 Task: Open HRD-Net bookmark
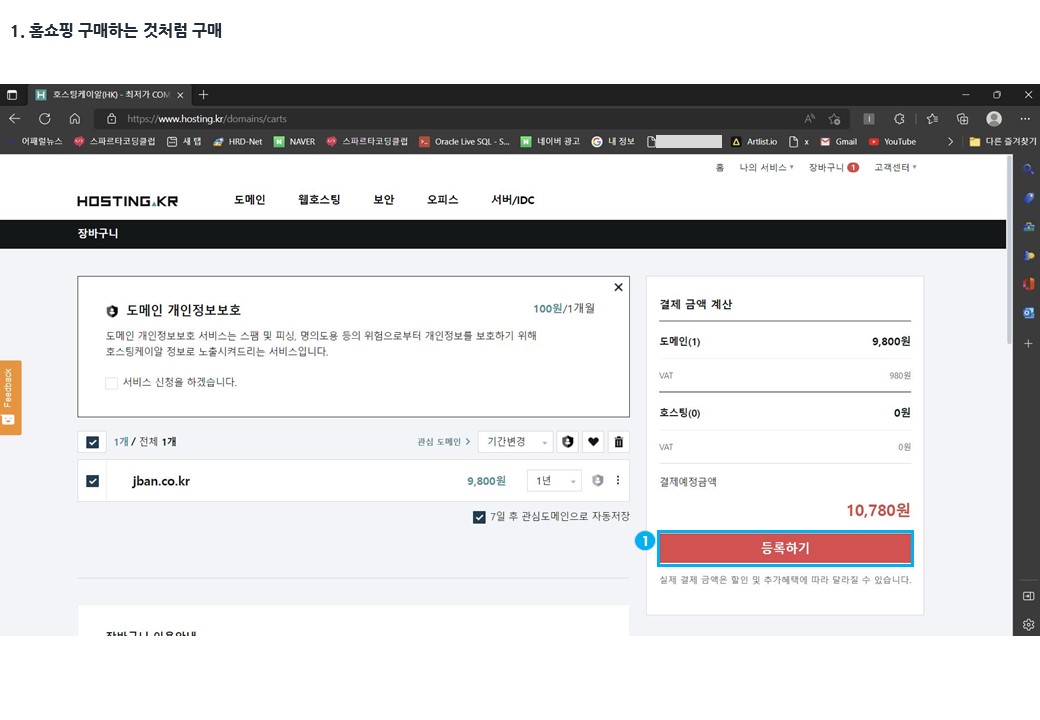237,141
